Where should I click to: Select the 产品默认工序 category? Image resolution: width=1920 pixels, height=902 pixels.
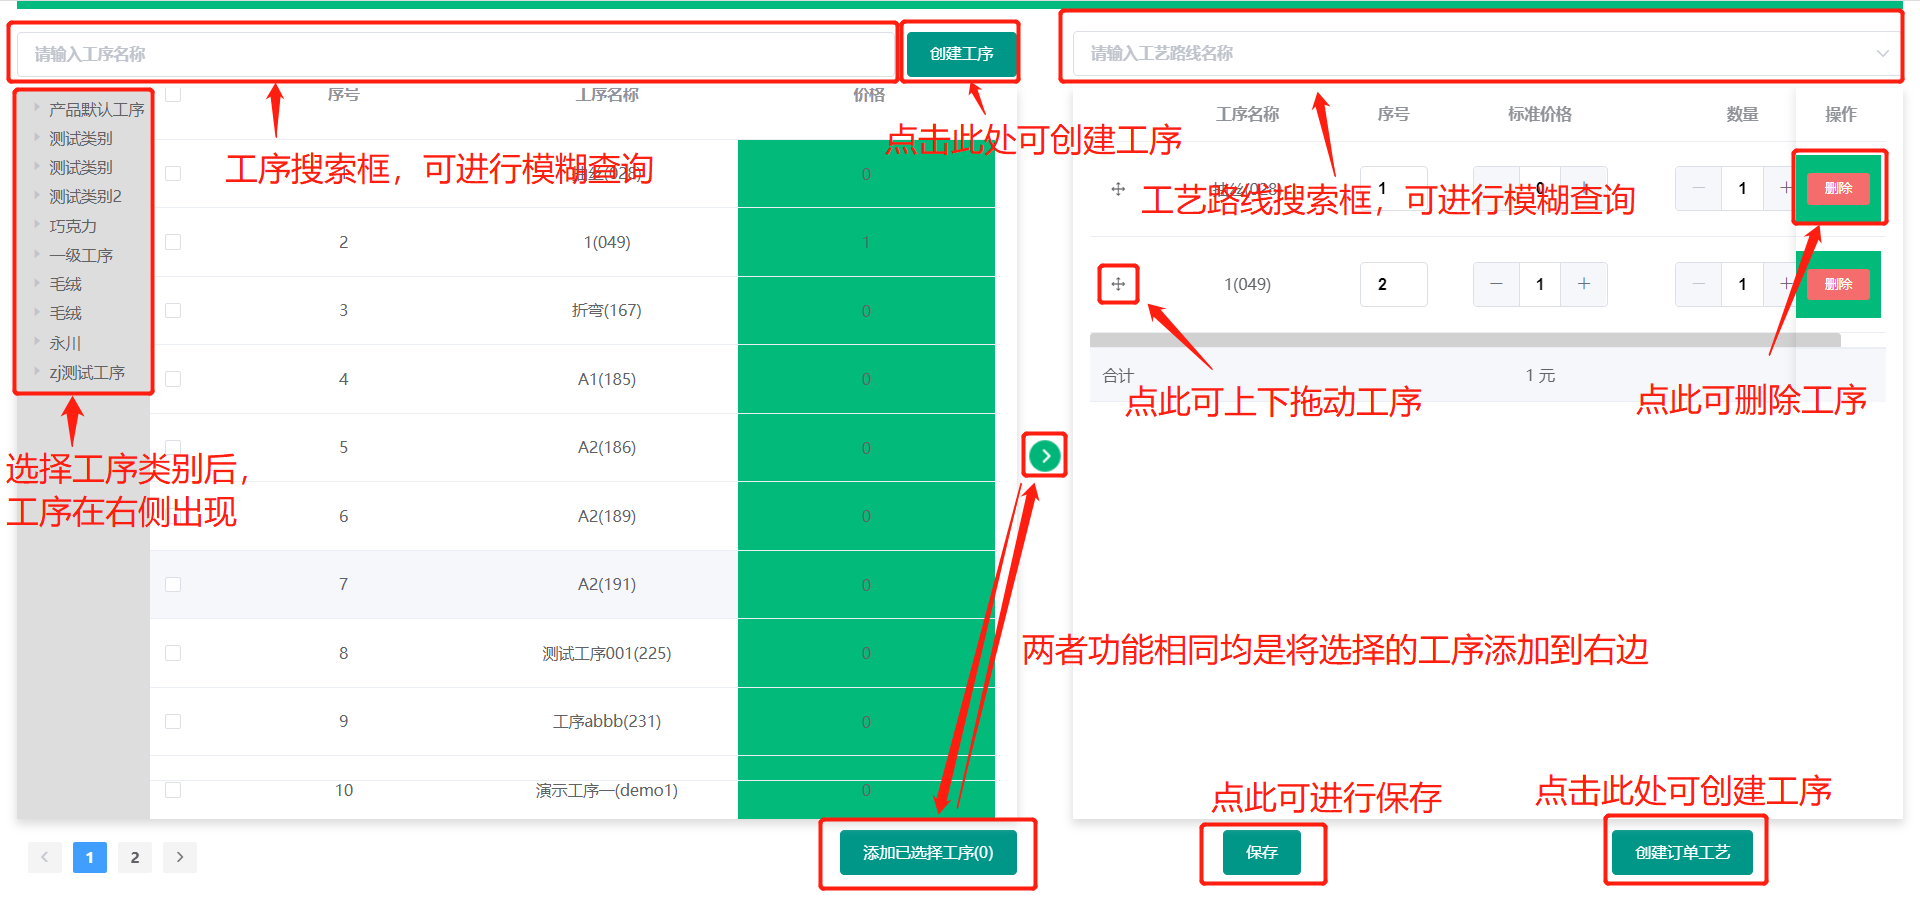point(96,109)
